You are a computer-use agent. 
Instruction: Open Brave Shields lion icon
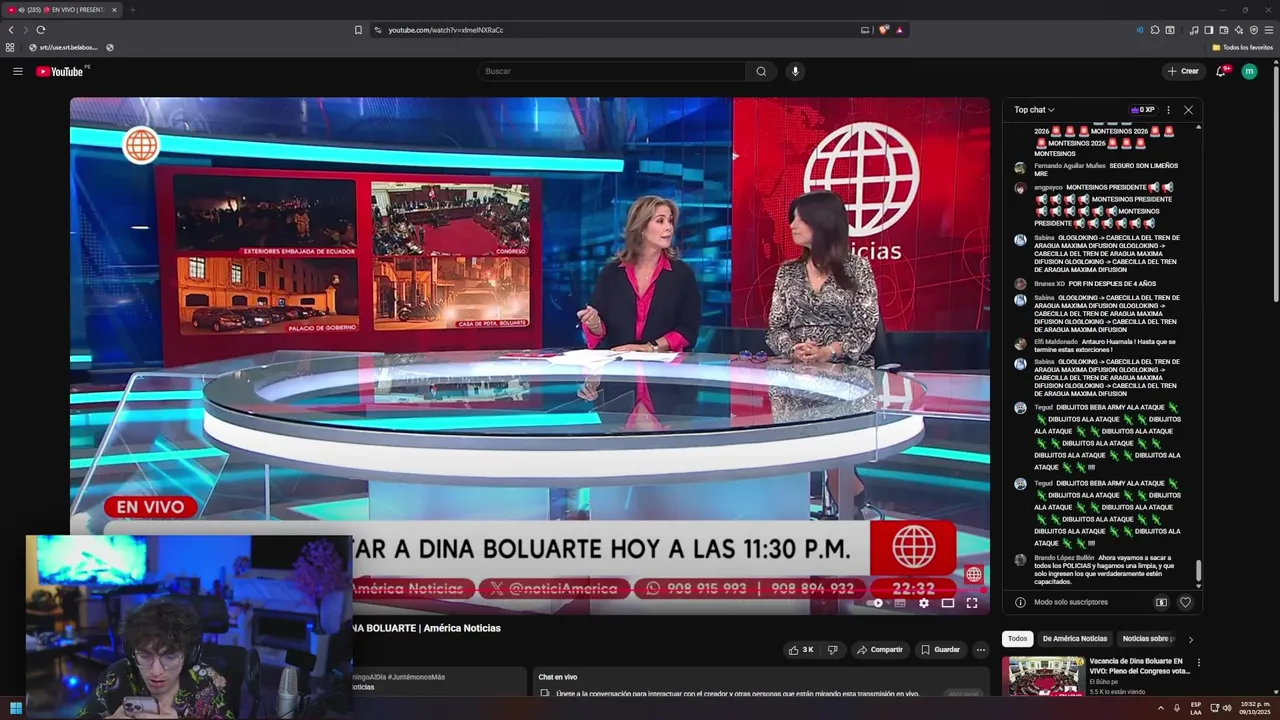tap(884, 30)
